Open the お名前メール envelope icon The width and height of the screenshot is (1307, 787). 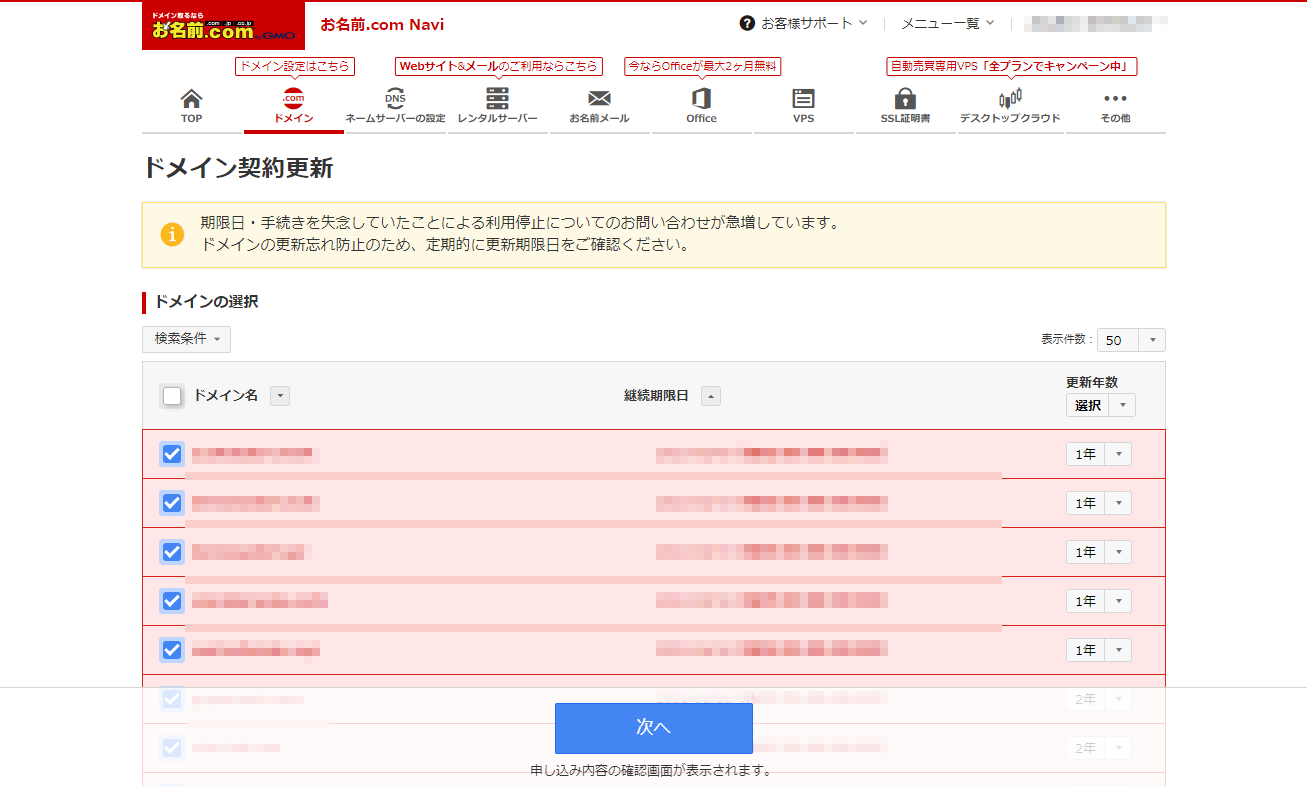pos(599,99)
